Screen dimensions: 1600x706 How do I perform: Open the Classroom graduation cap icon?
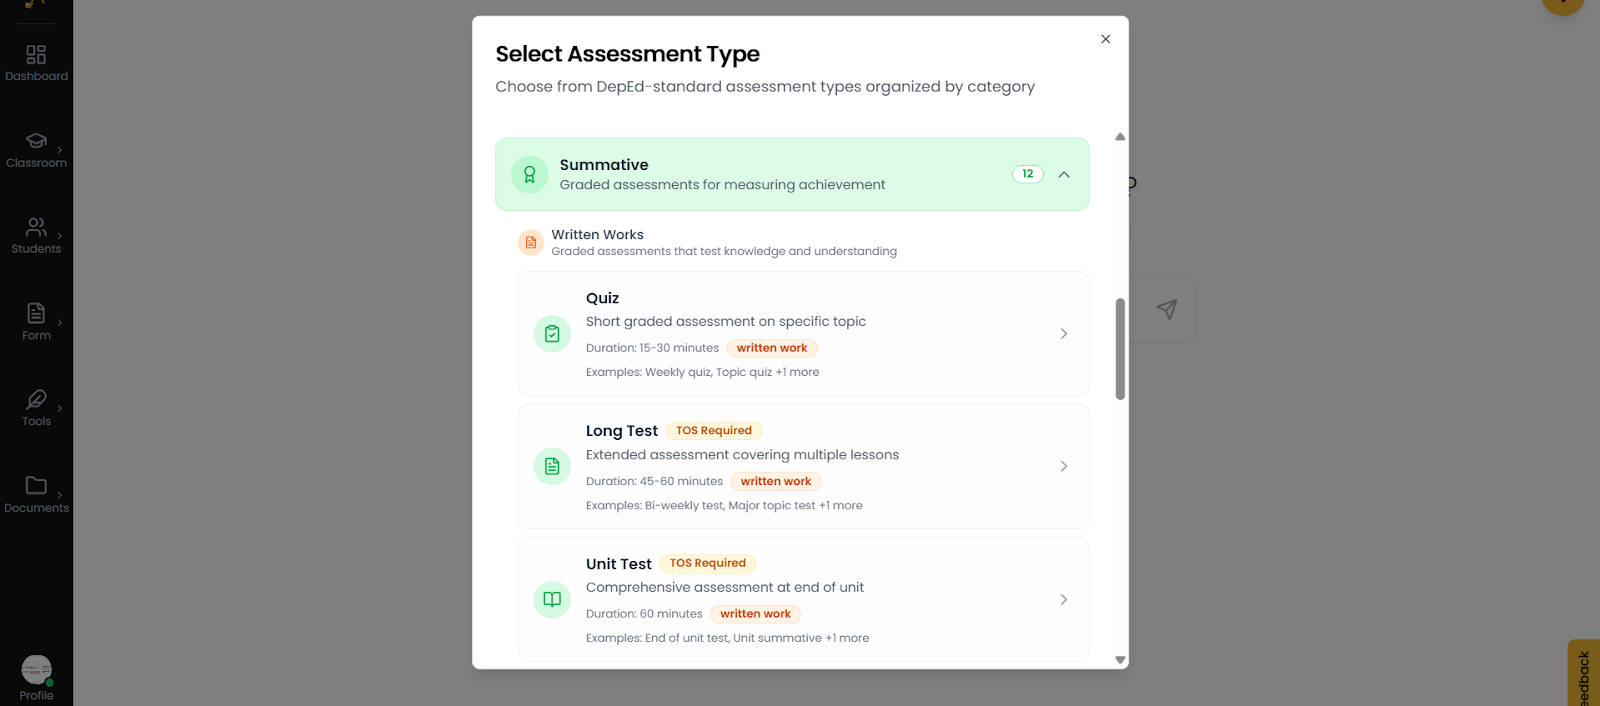36,141
